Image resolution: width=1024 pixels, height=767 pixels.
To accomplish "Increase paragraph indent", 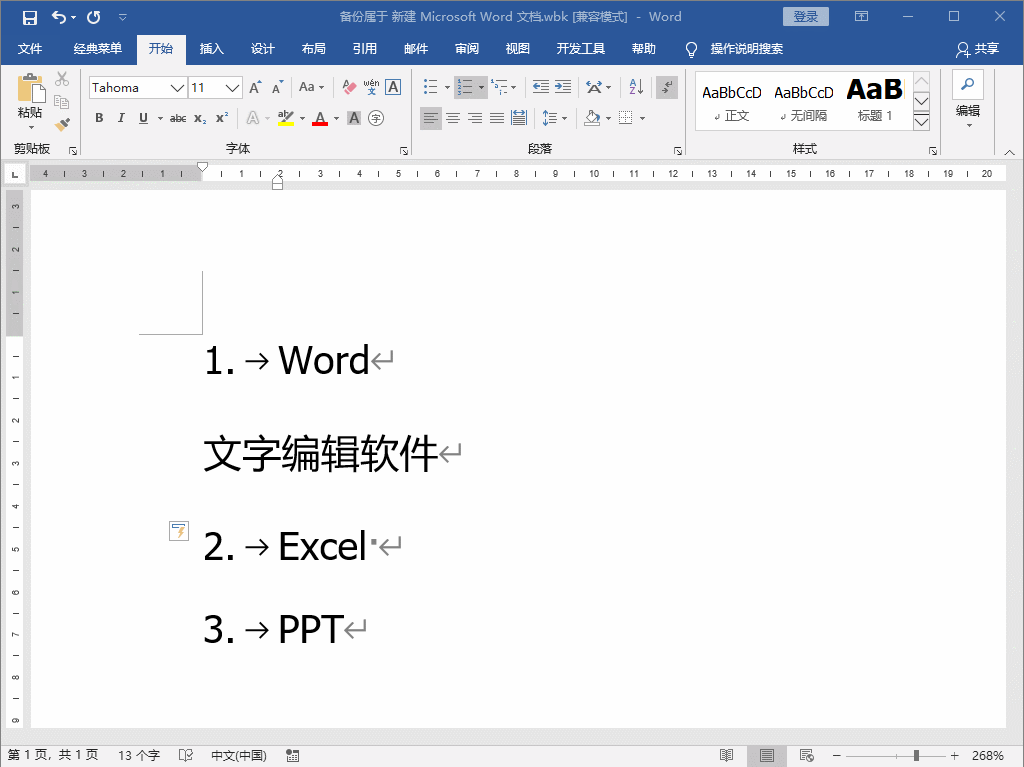I will pyautogui.click(x=563, y=87).
